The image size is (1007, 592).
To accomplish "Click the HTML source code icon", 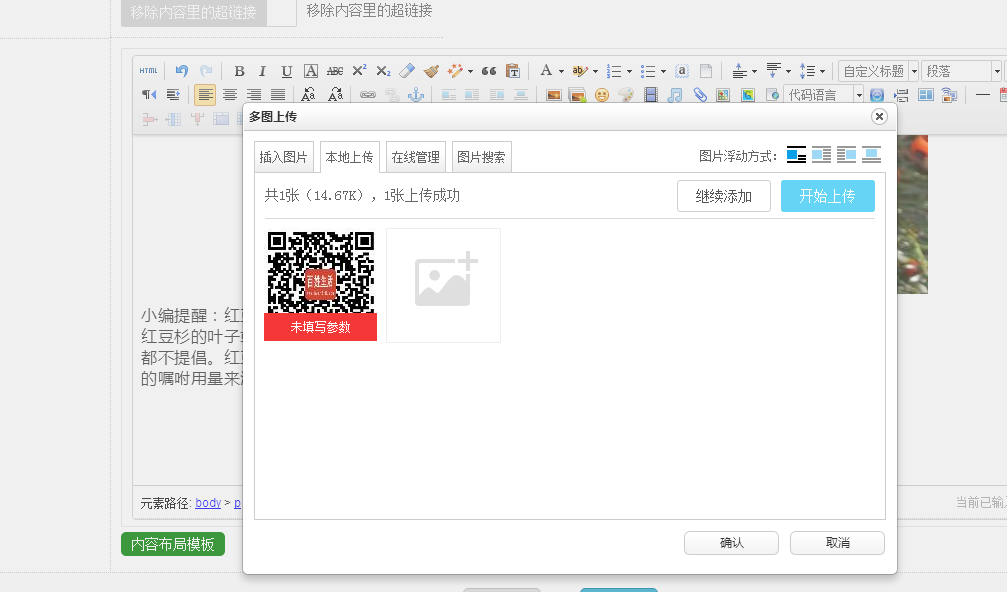I will (x=148, y=71).
